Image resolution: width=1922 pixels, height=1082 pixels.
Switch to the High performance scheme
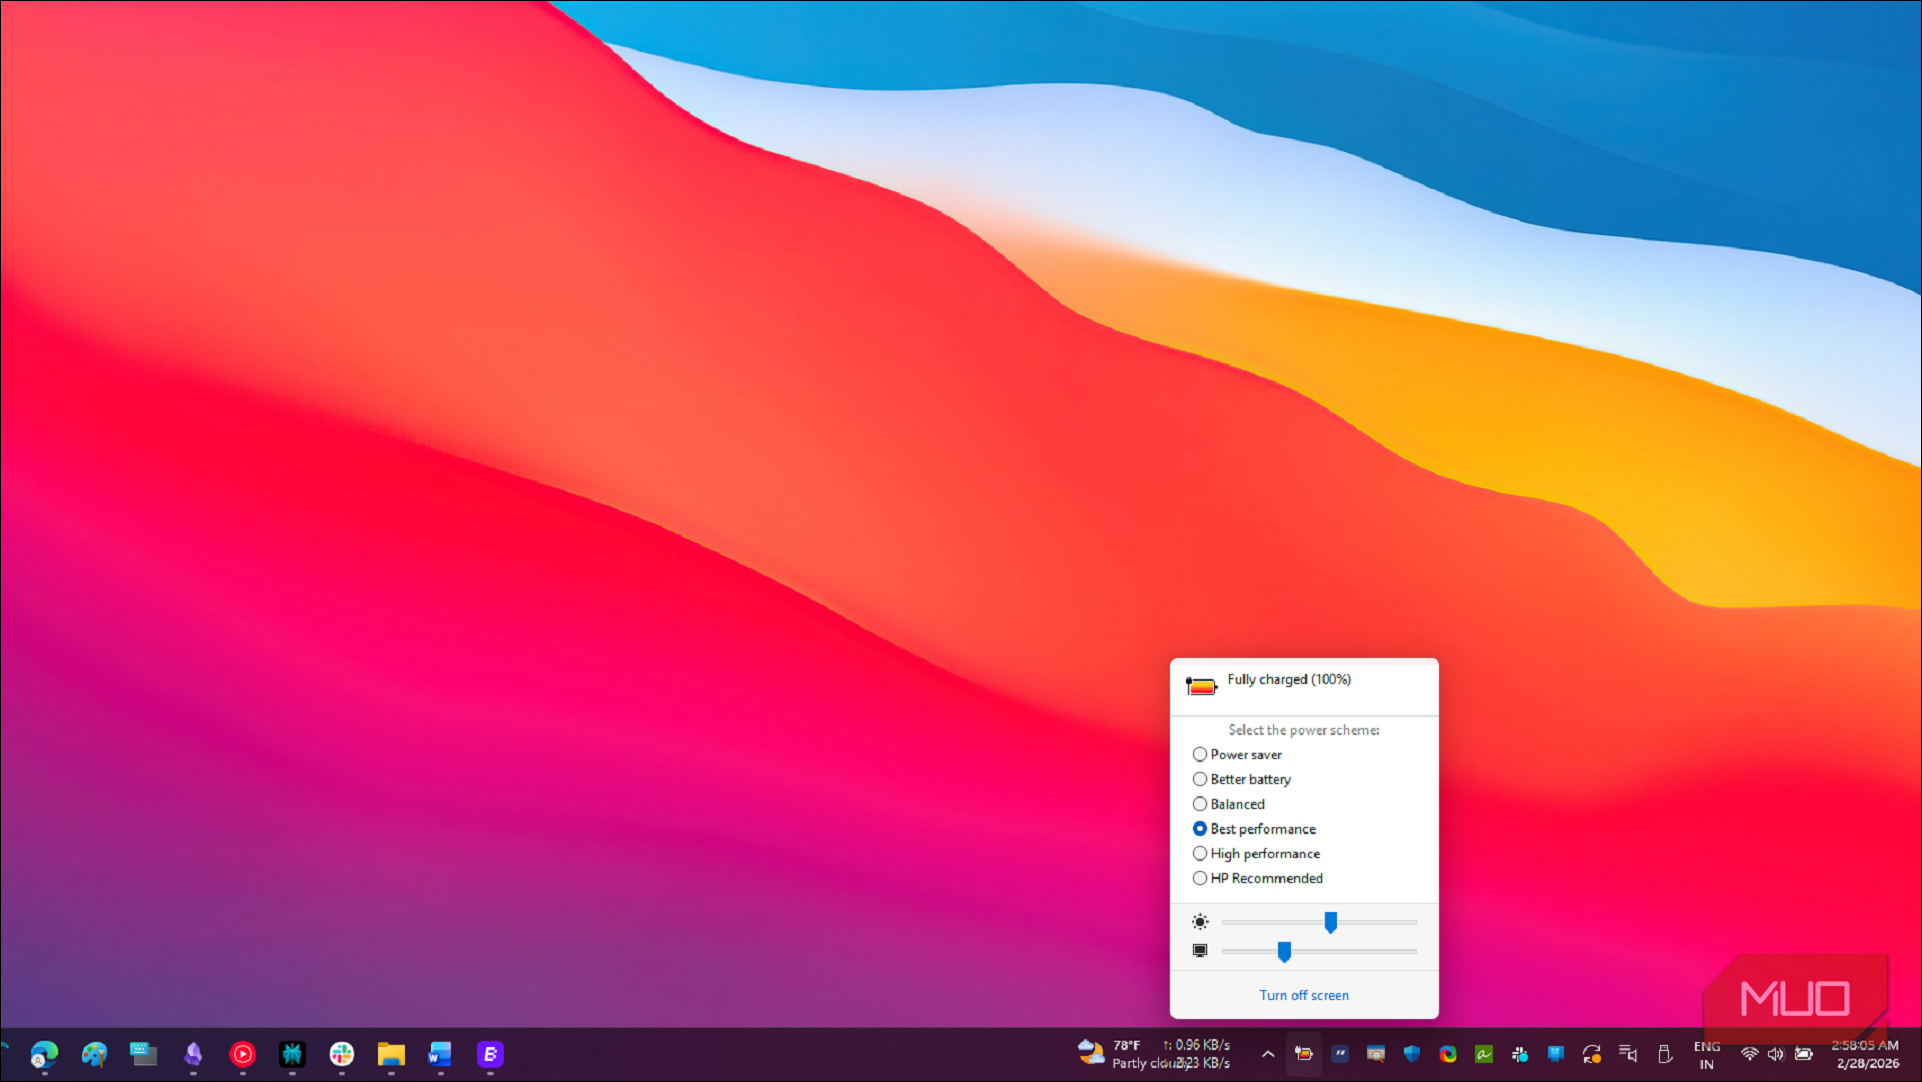click(1256, 853)
